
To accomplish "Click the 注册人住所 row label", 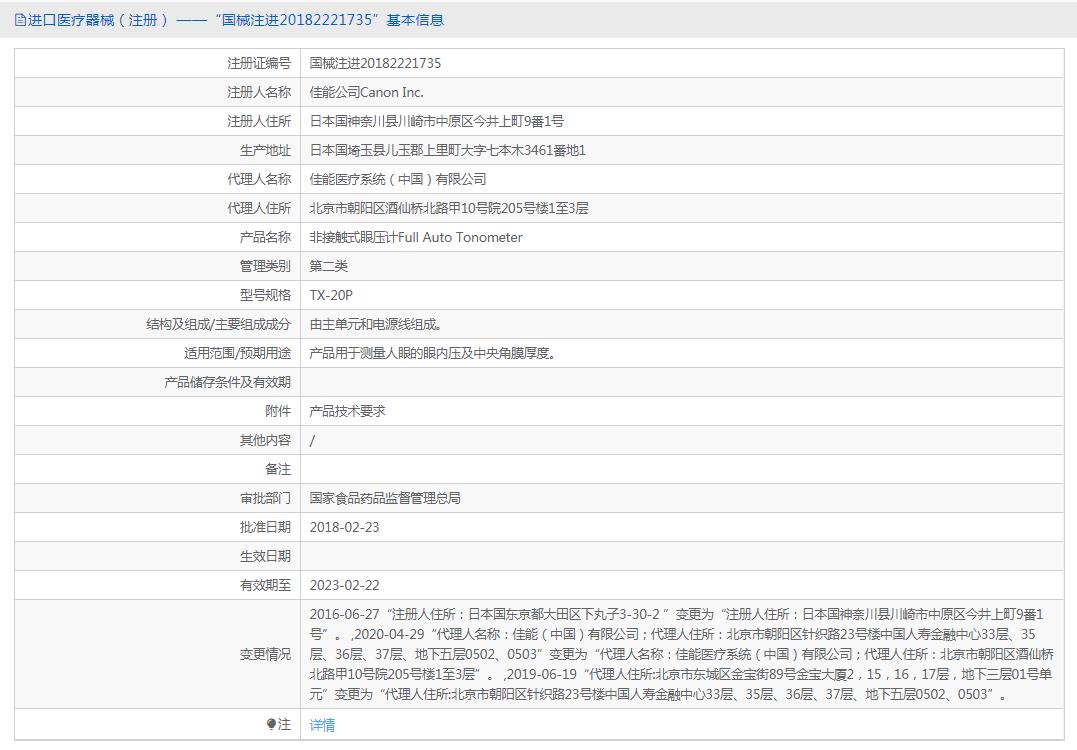I will [x=259, y=121].
